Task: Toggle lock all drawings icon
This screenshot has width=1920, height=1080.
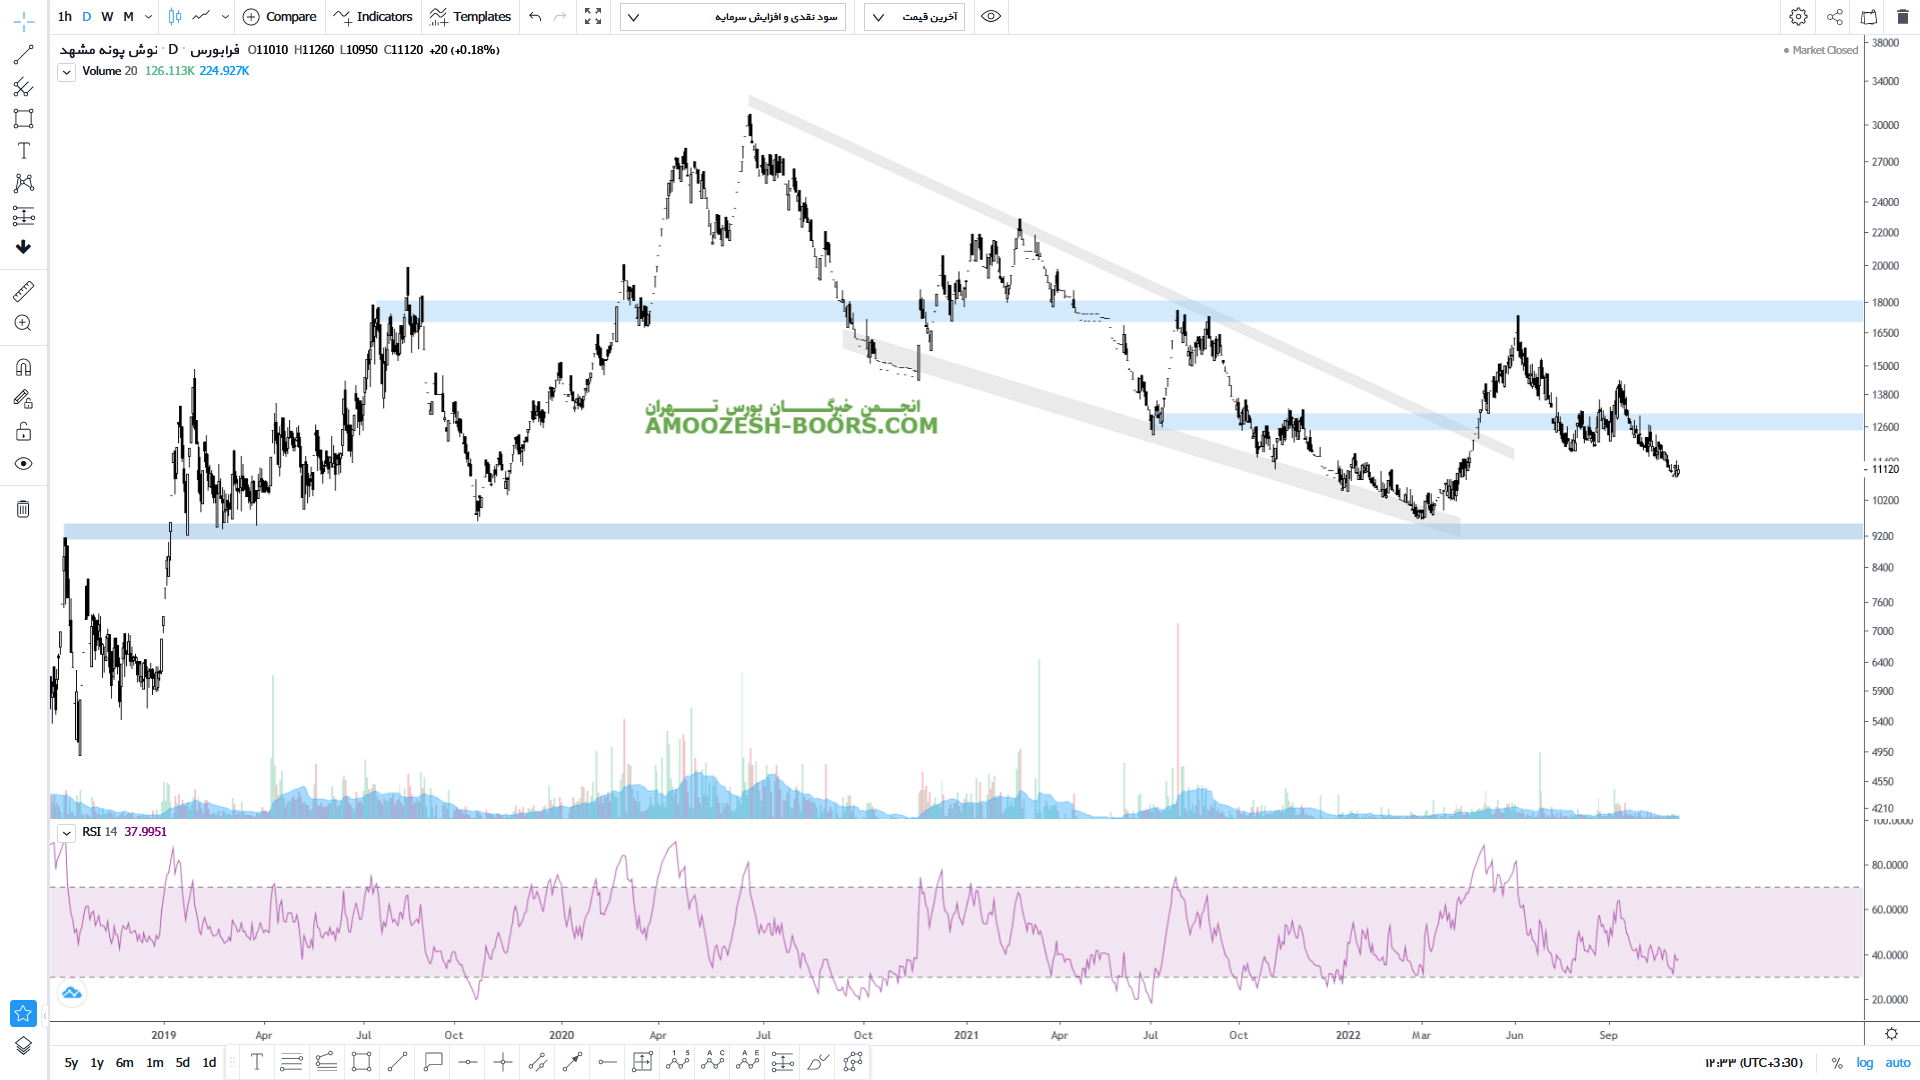Action: pyautogui.click(x=23, y=432)
